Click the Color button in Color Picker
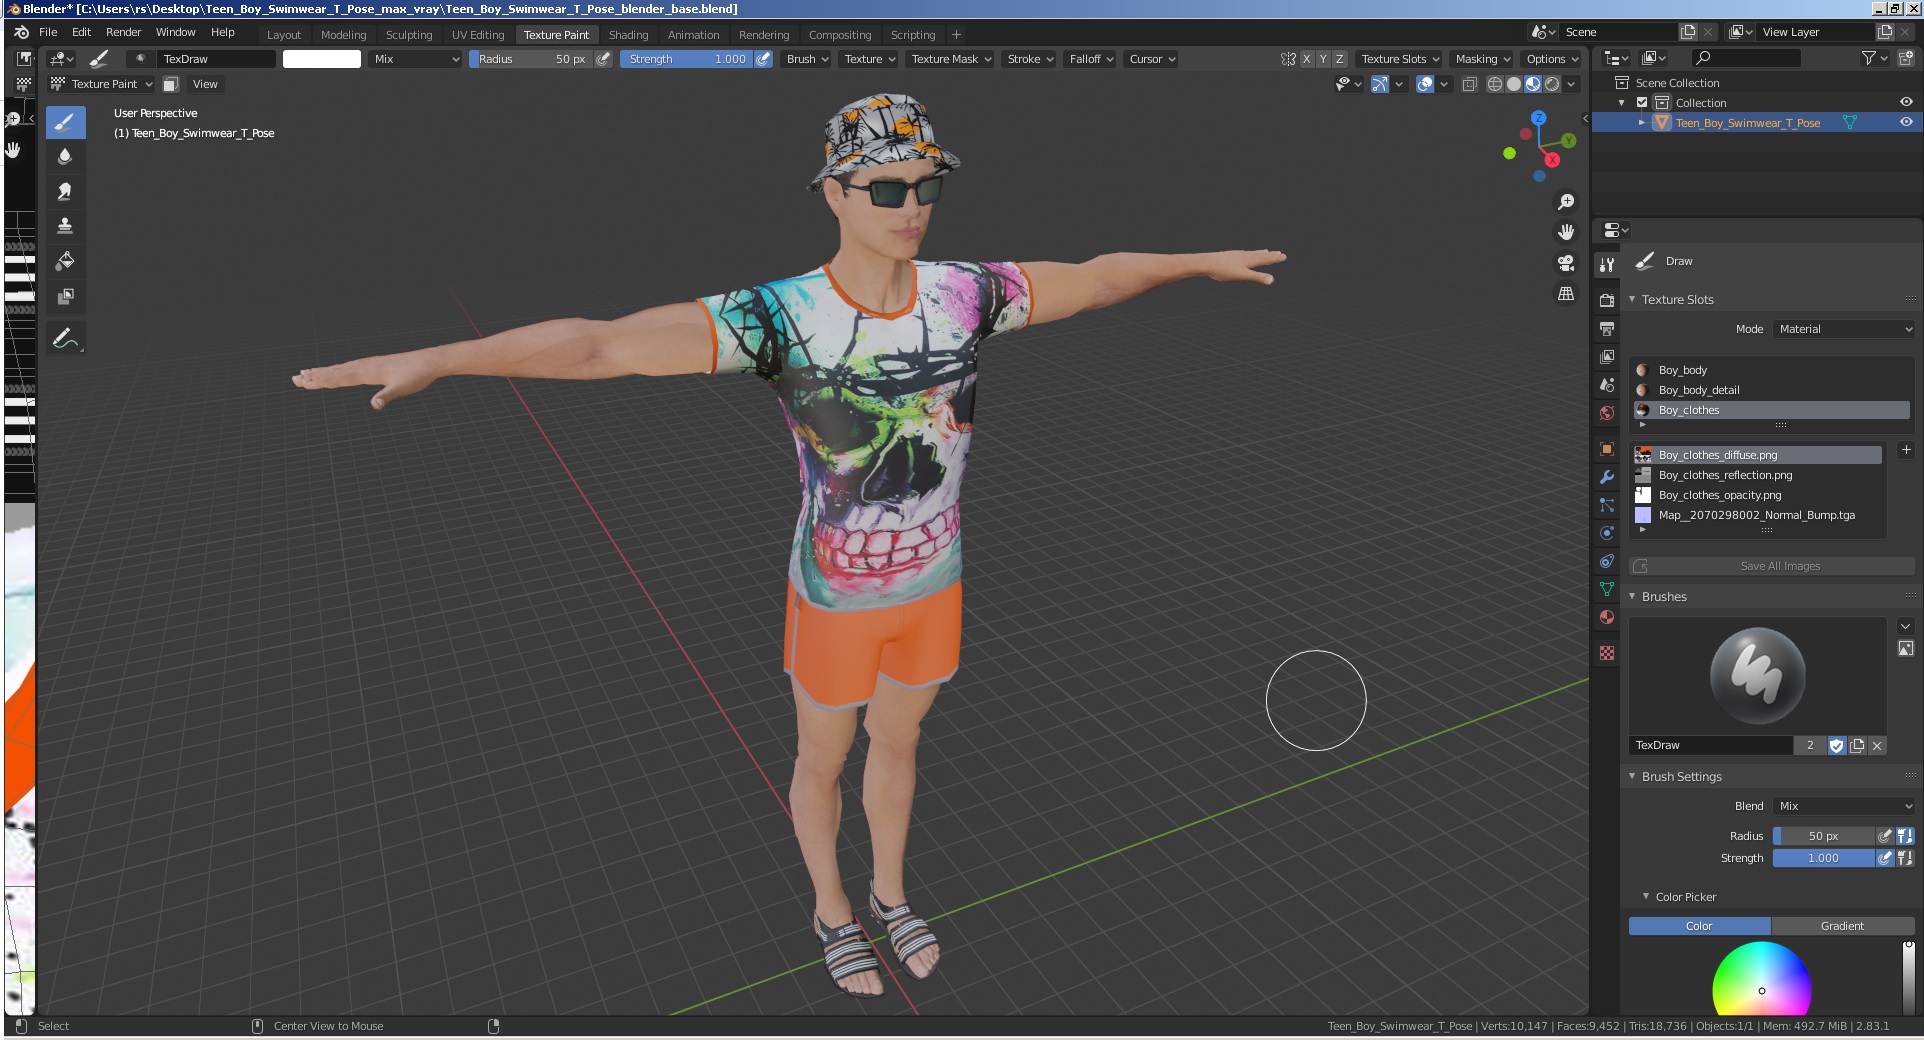This screenshot has height=1040, width=1924. (1699, 926)
